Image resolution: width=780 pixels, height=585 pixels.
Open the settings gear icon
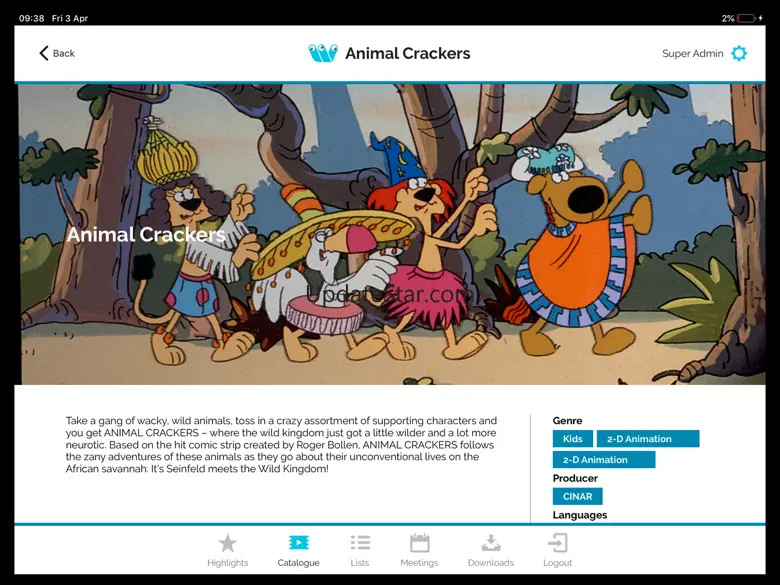[x=739, y=53]
